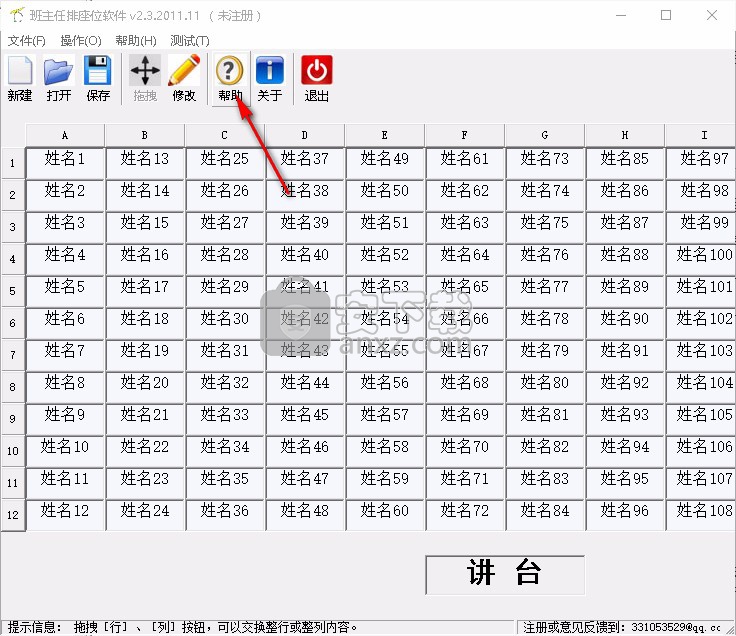Viewport: 736px width, 636px height.
Task: Click column header F
Action: pos(464,135)
